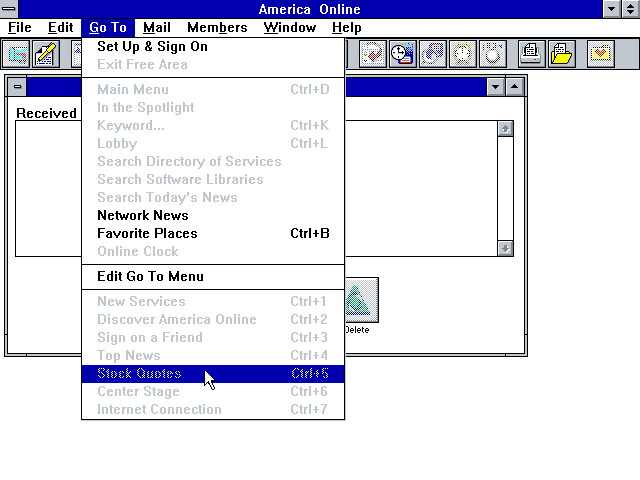The image size is (640, 480).
Task: Open the inner mail window control menu
Action: click(x=17, y=87)
